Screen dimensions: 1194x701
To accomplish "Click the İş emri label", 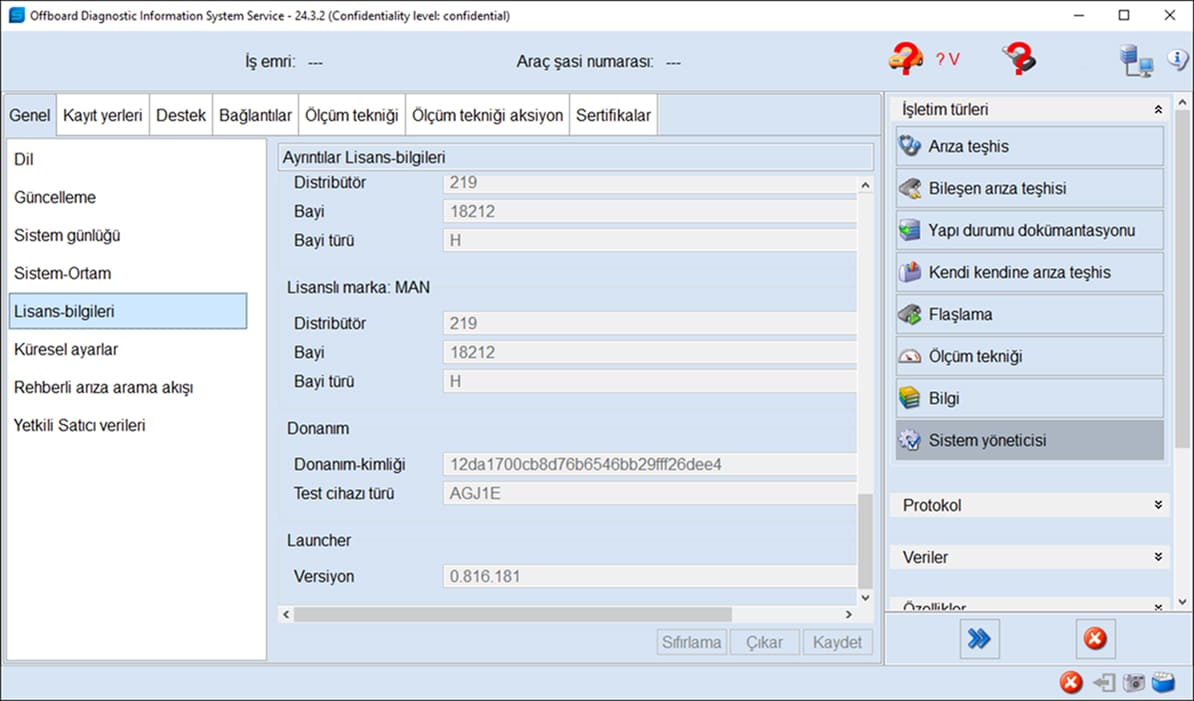I will [x=270, y=62].
